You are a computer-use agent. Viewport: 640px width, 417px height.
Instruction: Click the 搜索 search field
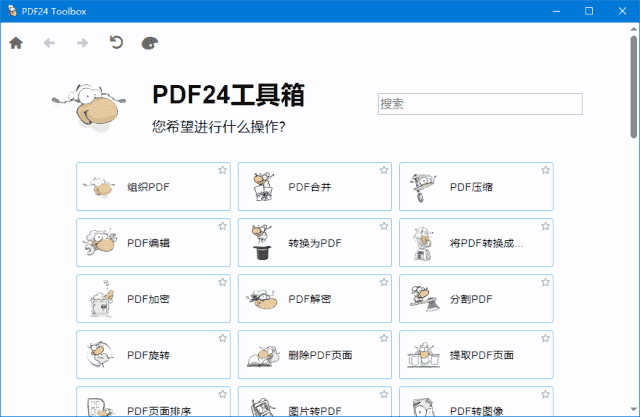[480, 104]
